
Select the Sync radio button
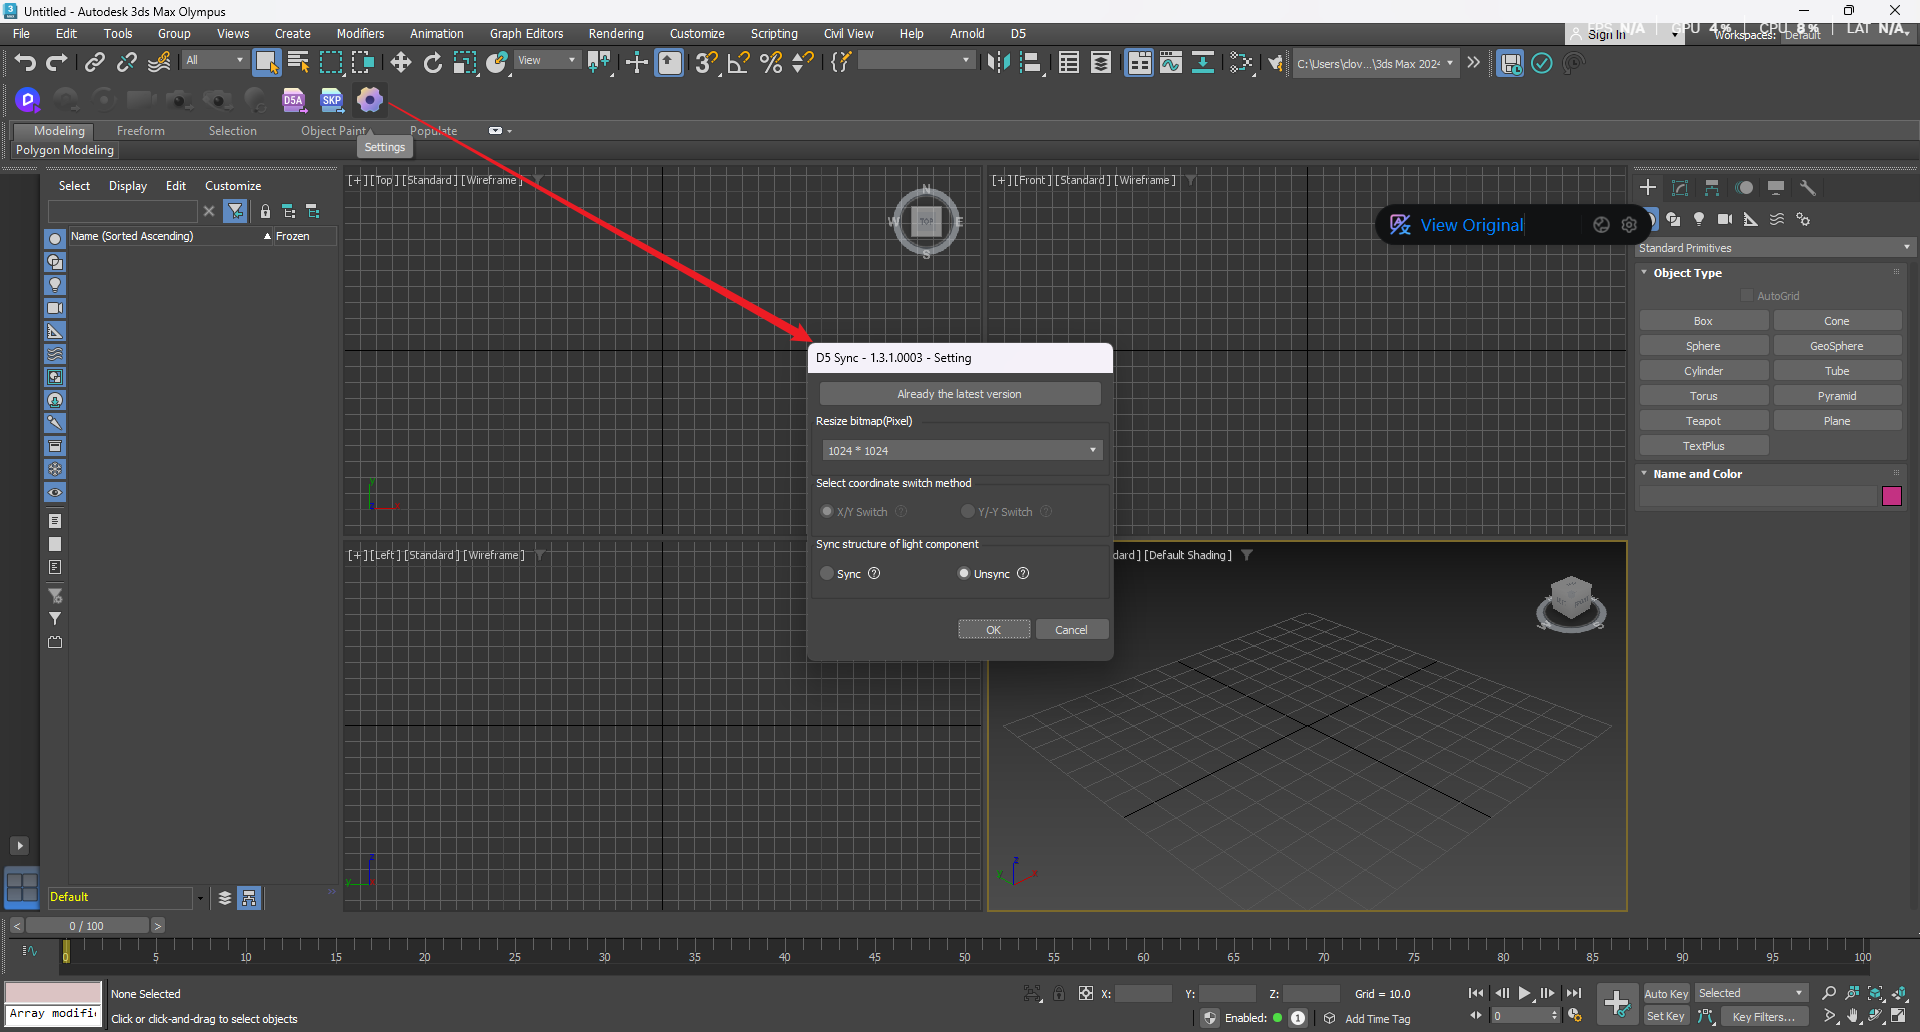click(x=827, y=574)
